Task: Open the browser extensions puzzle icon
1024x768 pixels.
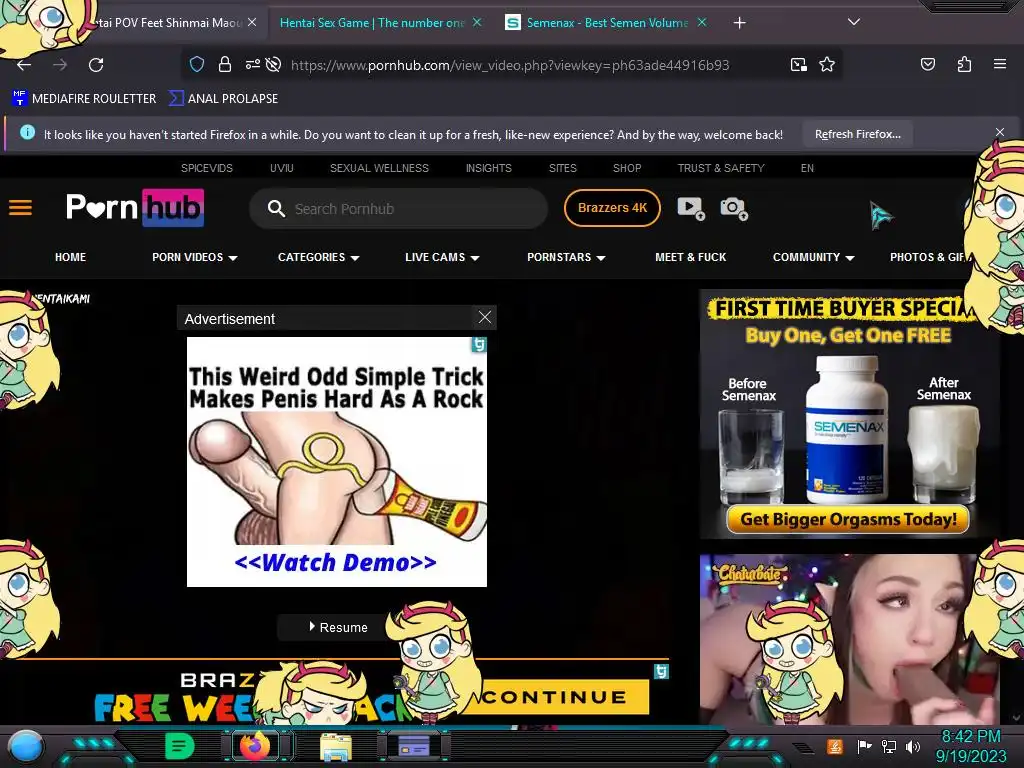Action: [964, 64]
